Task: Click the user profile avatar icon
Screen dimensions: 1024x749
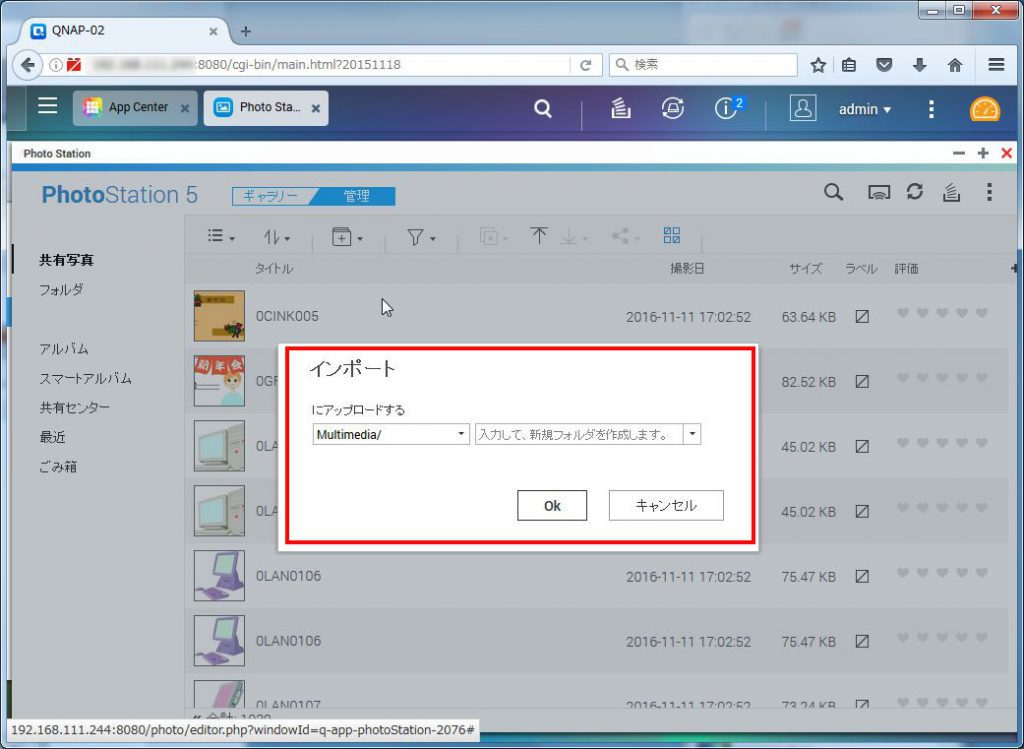Action: pyautogui.click(x=803, y=108)
